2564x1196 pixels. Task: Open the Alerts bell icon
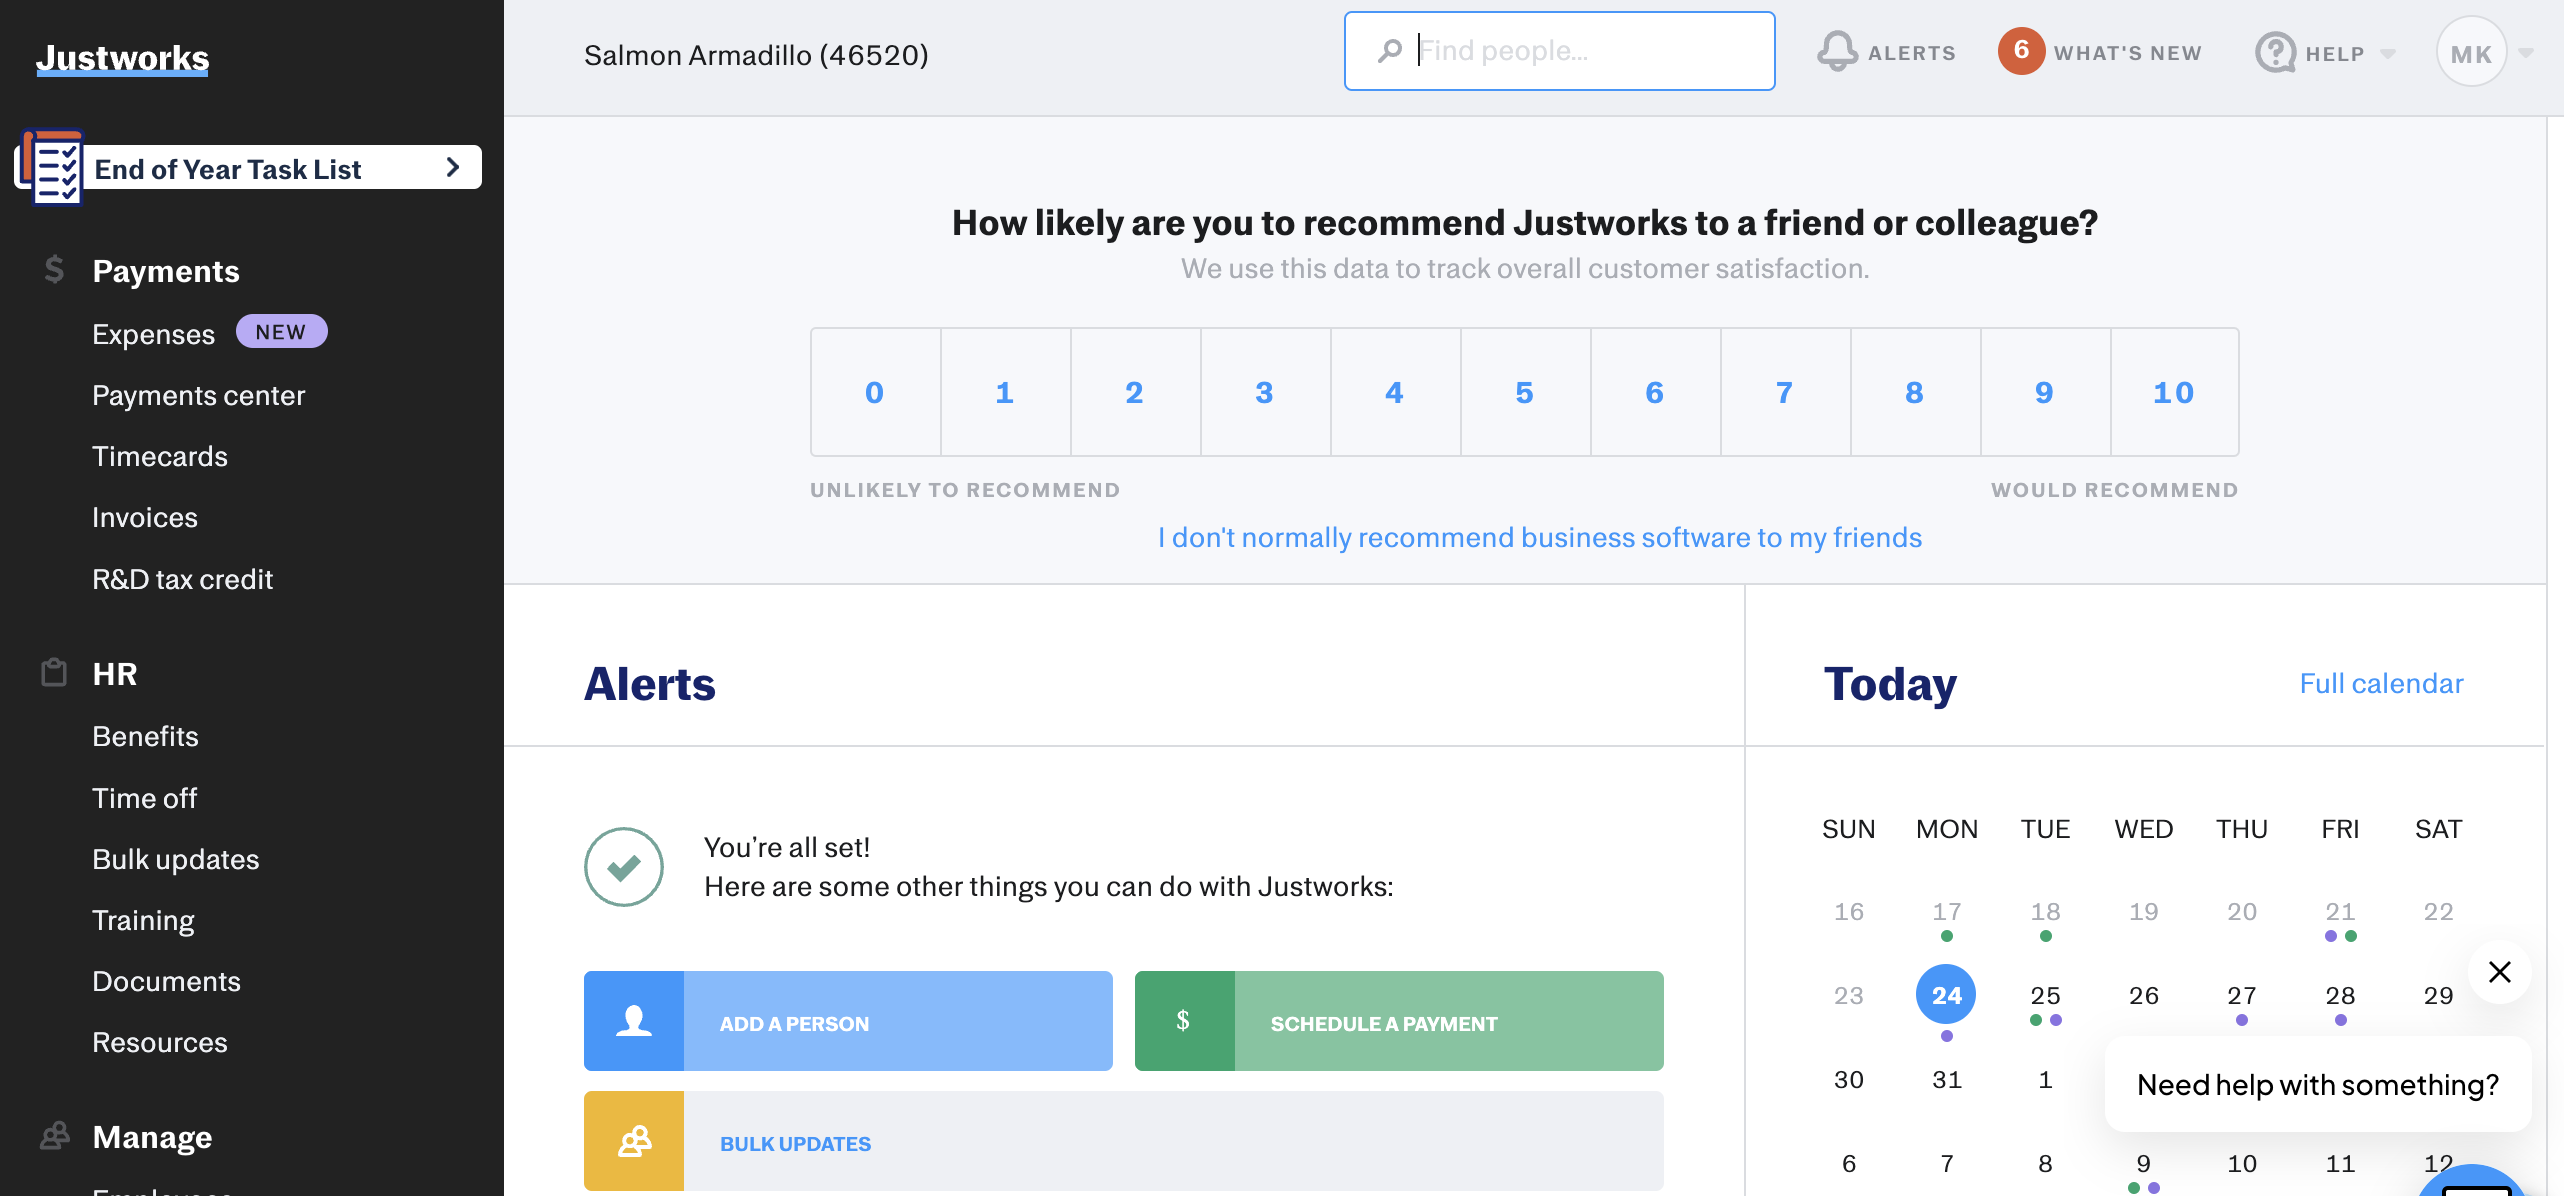1837,51
